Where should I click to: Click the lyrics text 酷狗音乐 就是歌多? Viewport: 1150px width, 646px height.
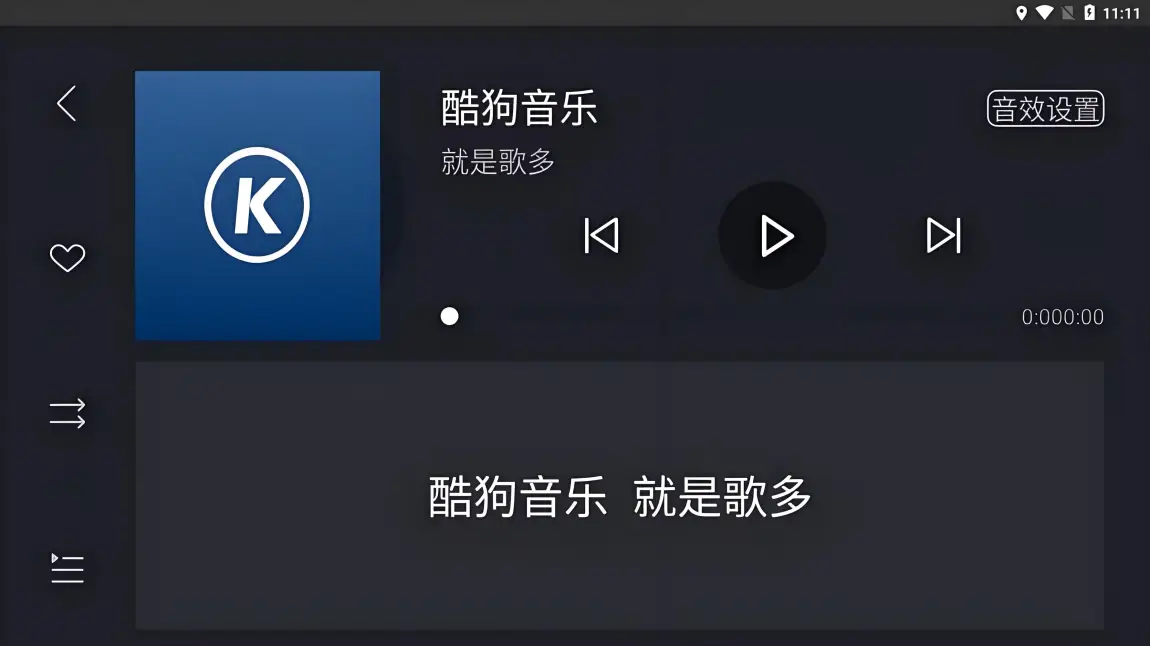click(x=620, y=496)
